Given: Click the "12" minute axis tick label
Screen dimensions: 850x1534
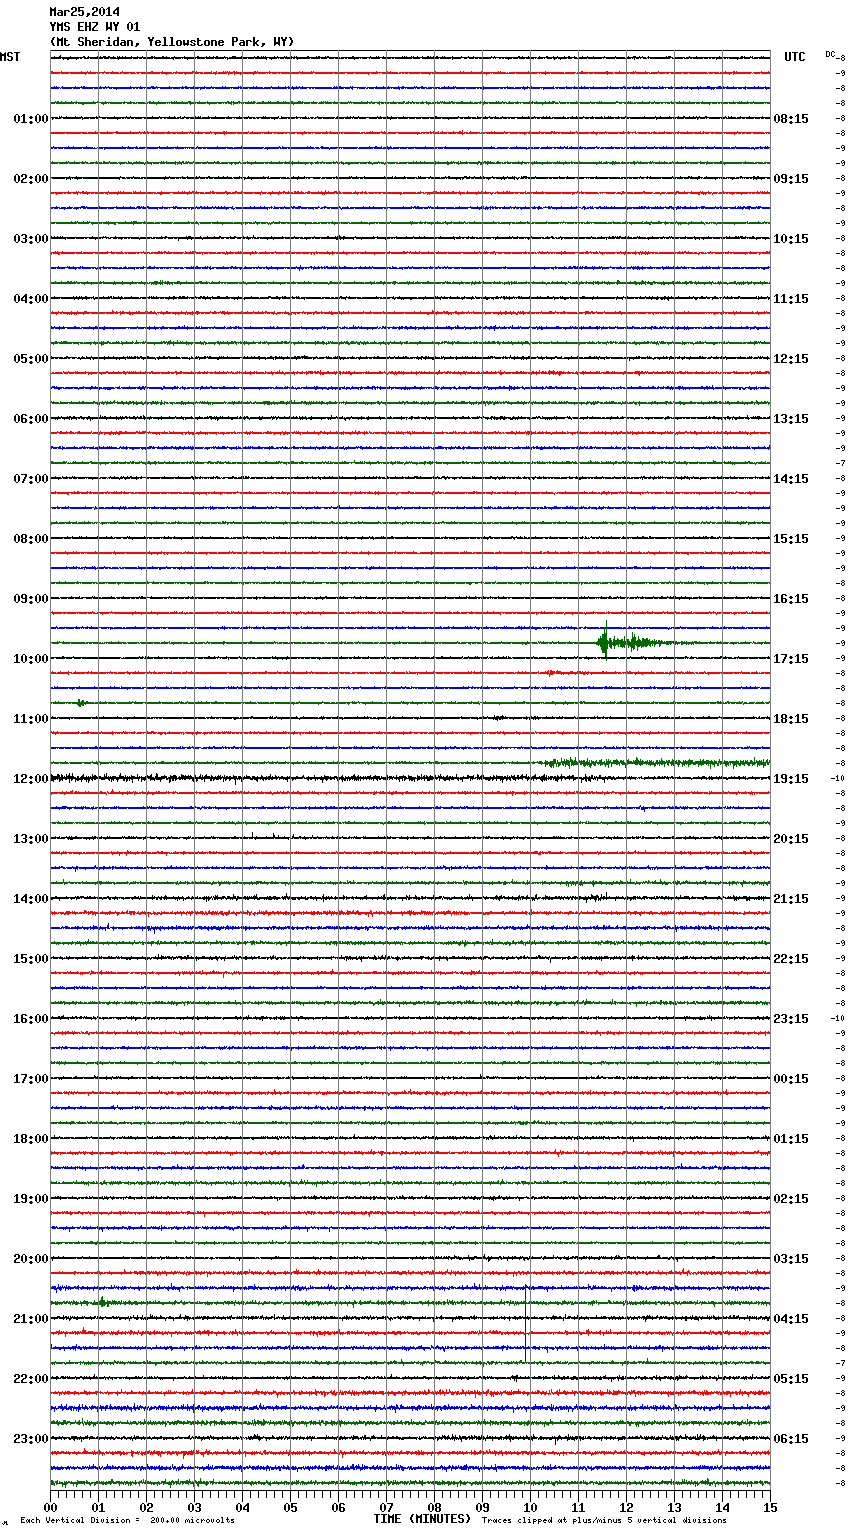Looking at the screenshot, I should (627, 1507).
